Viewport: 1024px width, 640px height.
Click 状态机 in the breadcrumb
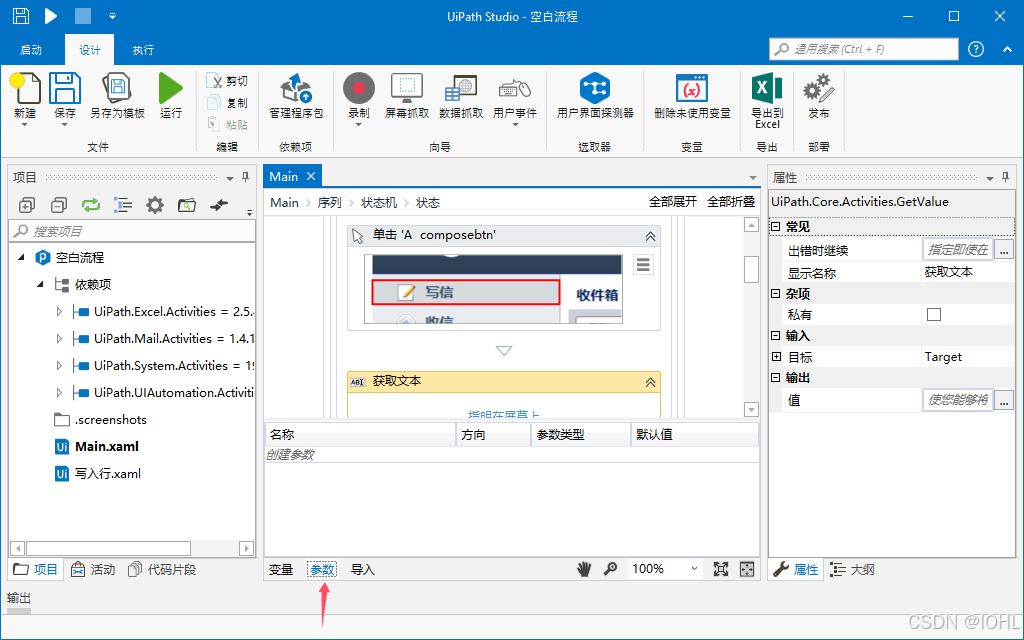tap(379, 203)
